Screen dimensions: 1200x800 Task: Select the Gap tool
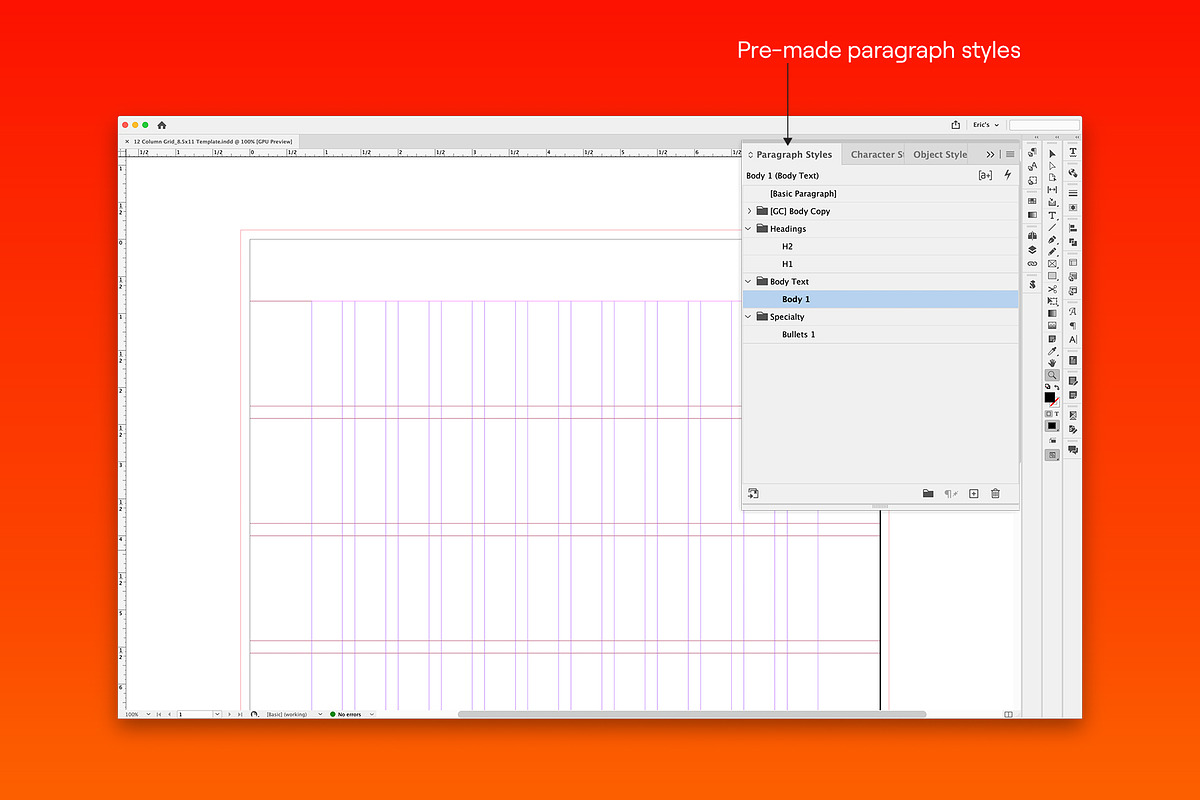(1052, 190)
